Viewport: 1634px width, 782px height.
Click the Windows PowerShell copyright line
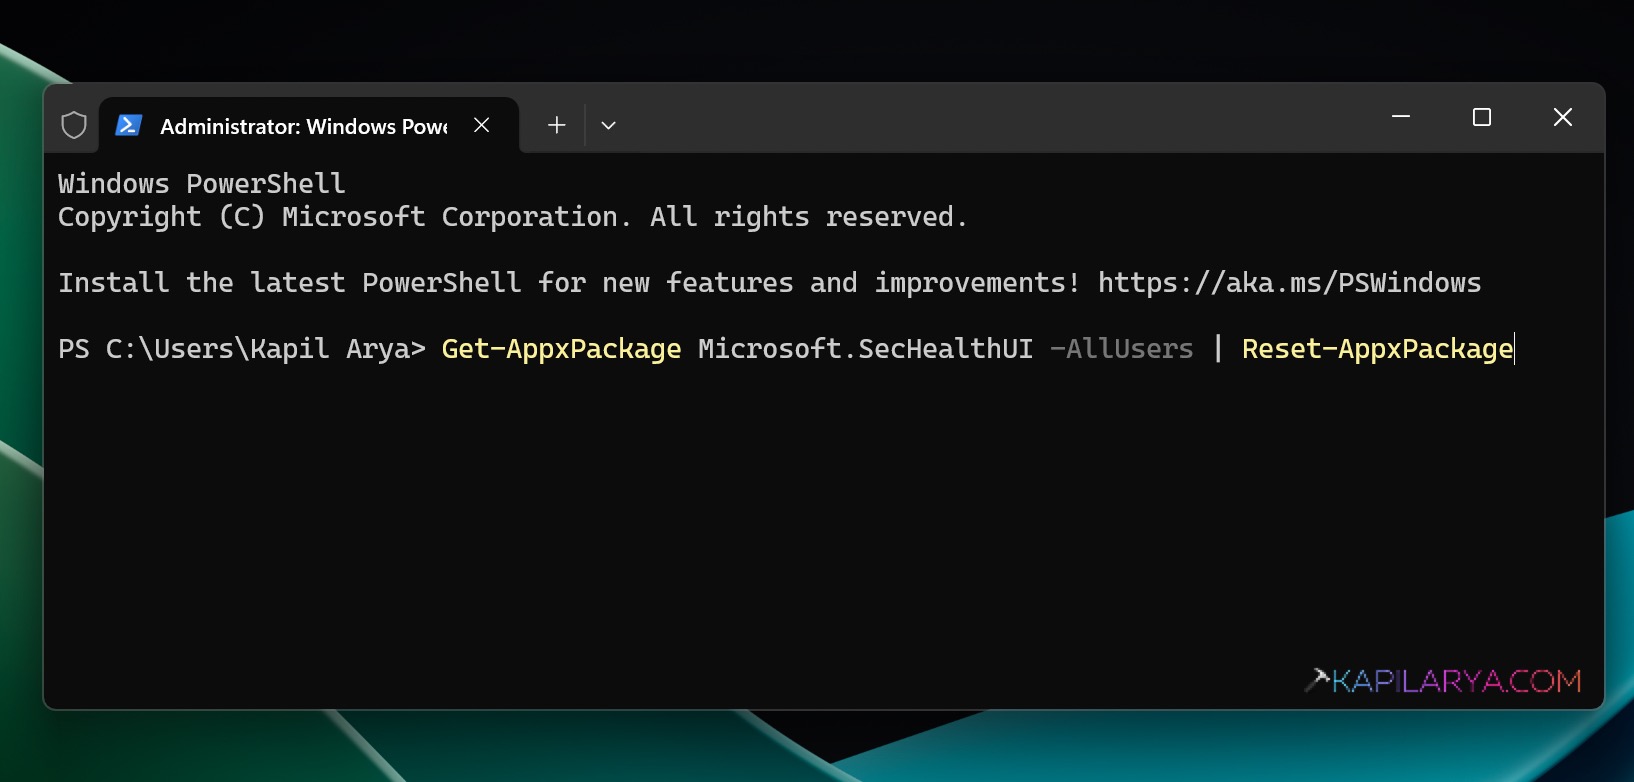tap(512, 216)
